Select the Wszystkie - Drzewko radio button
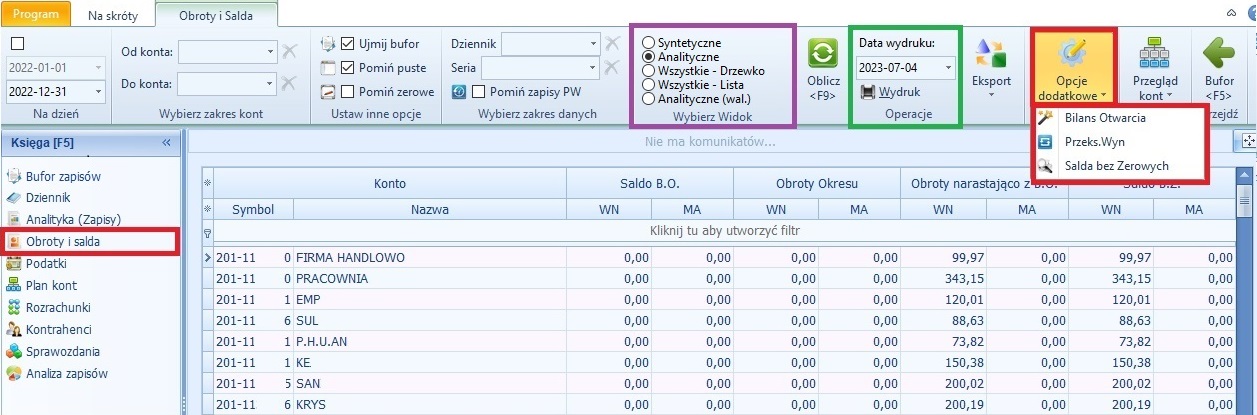Image resolution: width=1257 pixels, height=415 pixels. pyautogui.click(x=650, y=71)
